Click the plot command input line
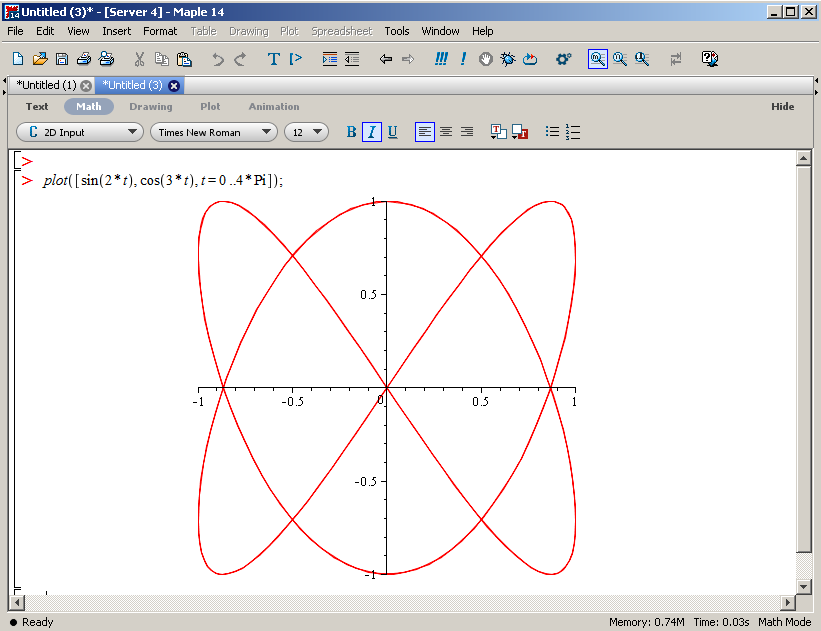 tap(163, 181)
